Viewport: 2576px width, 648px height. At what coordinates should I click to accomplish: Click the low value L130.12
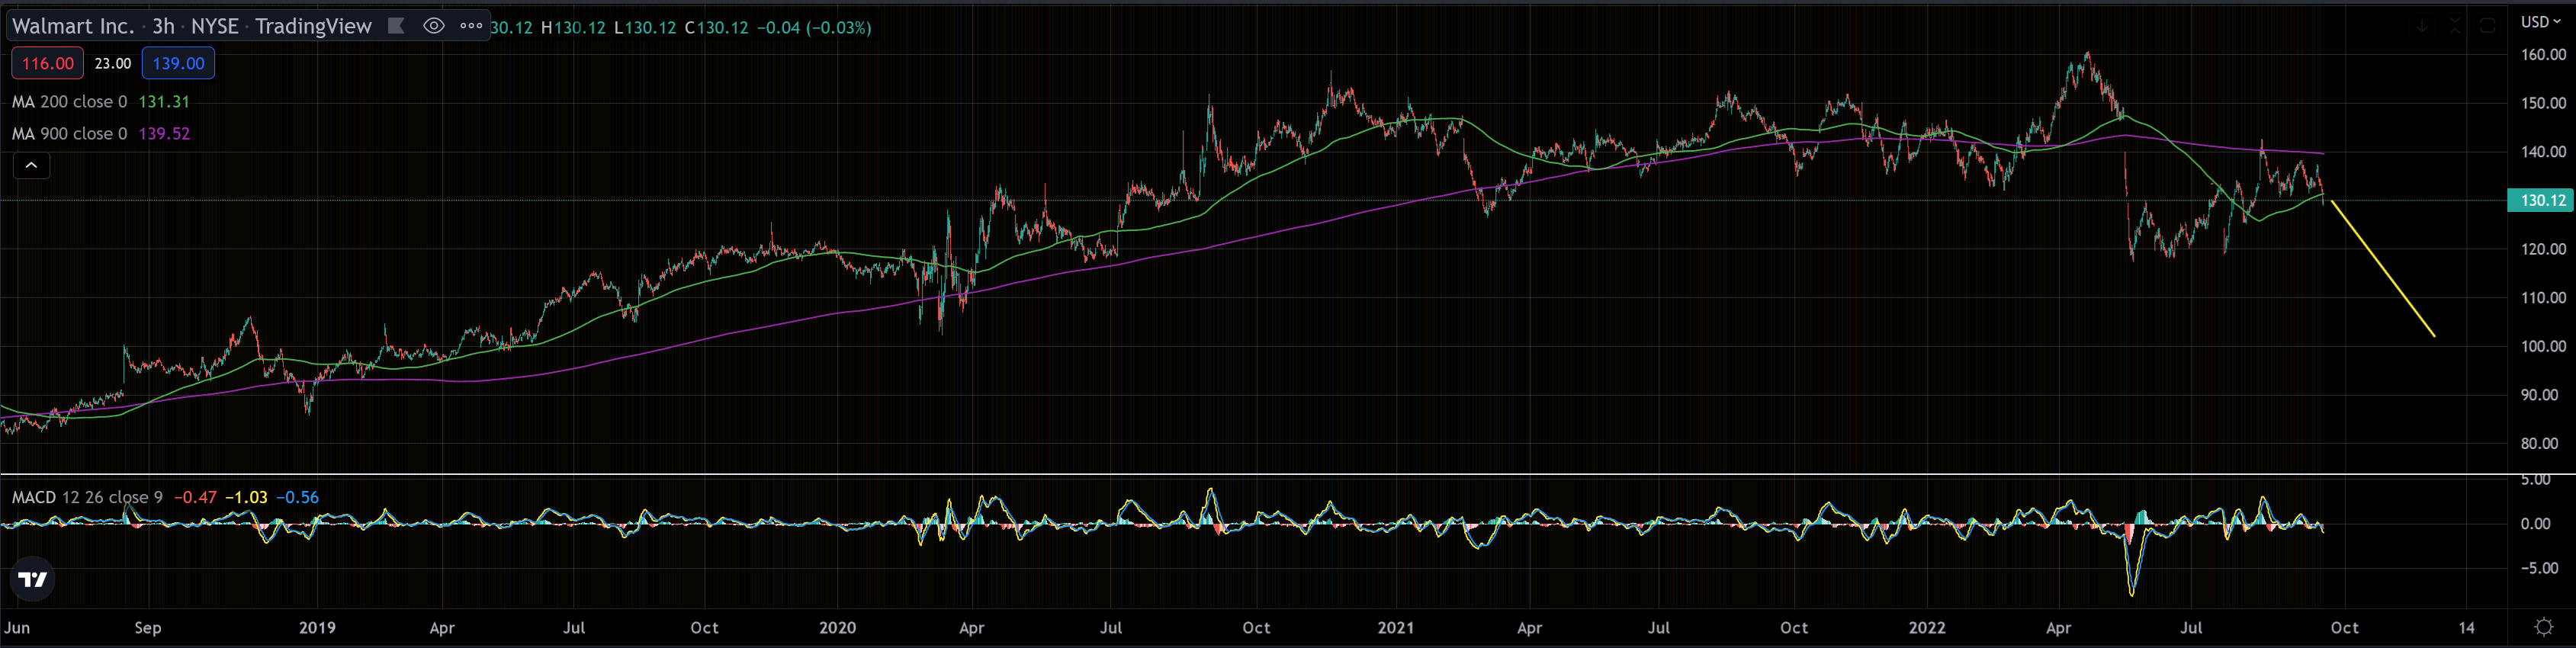(645, 28)
